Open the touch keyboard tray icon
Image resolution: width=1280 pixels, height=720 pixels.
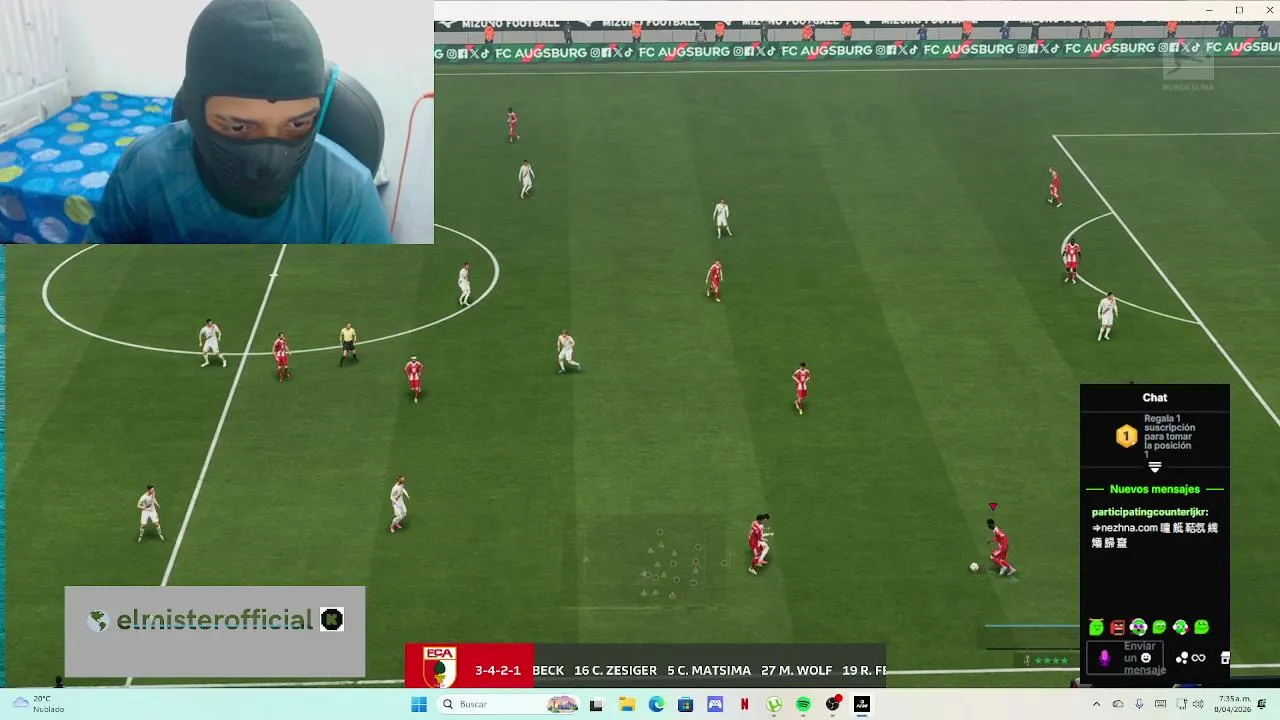pos(1160,704)
